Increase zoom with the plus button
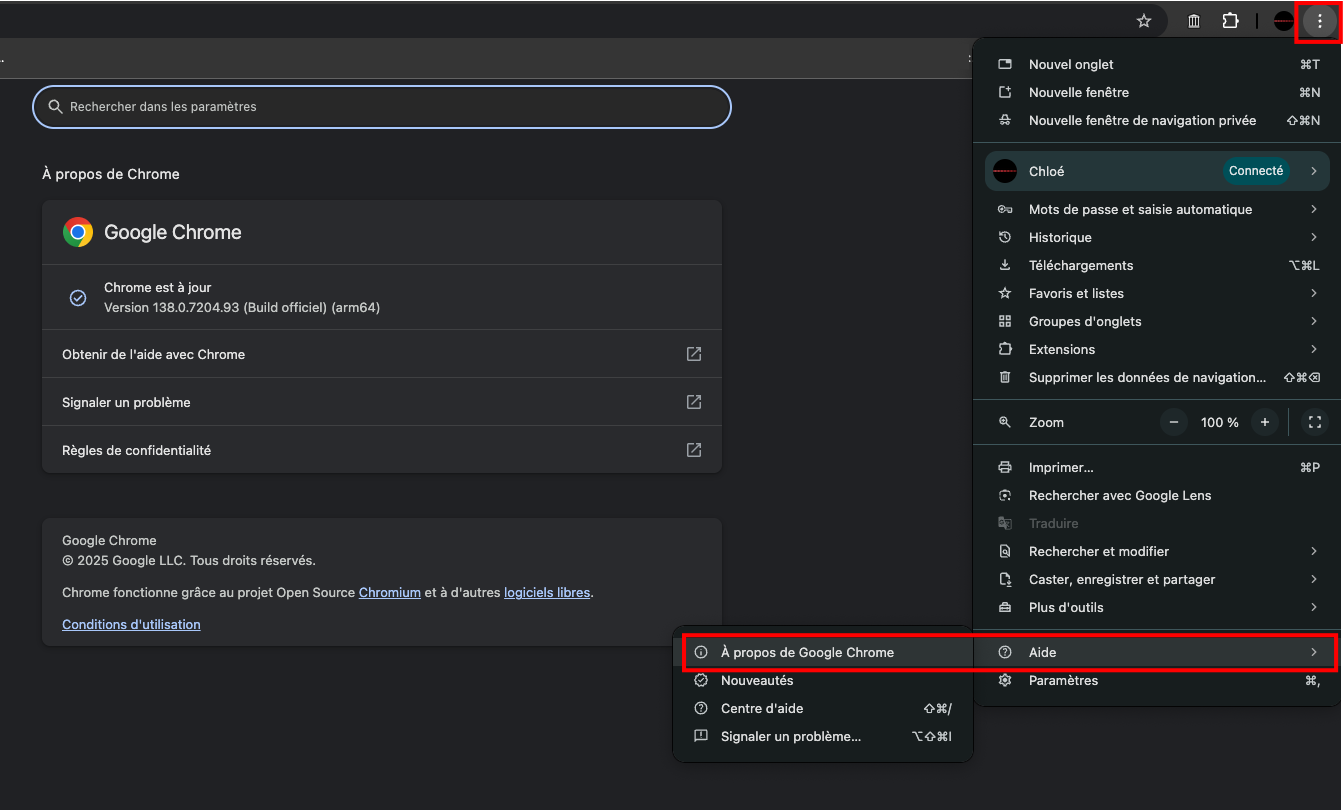This screenshot has height=810, width=1344. (x=1265, y=422)
